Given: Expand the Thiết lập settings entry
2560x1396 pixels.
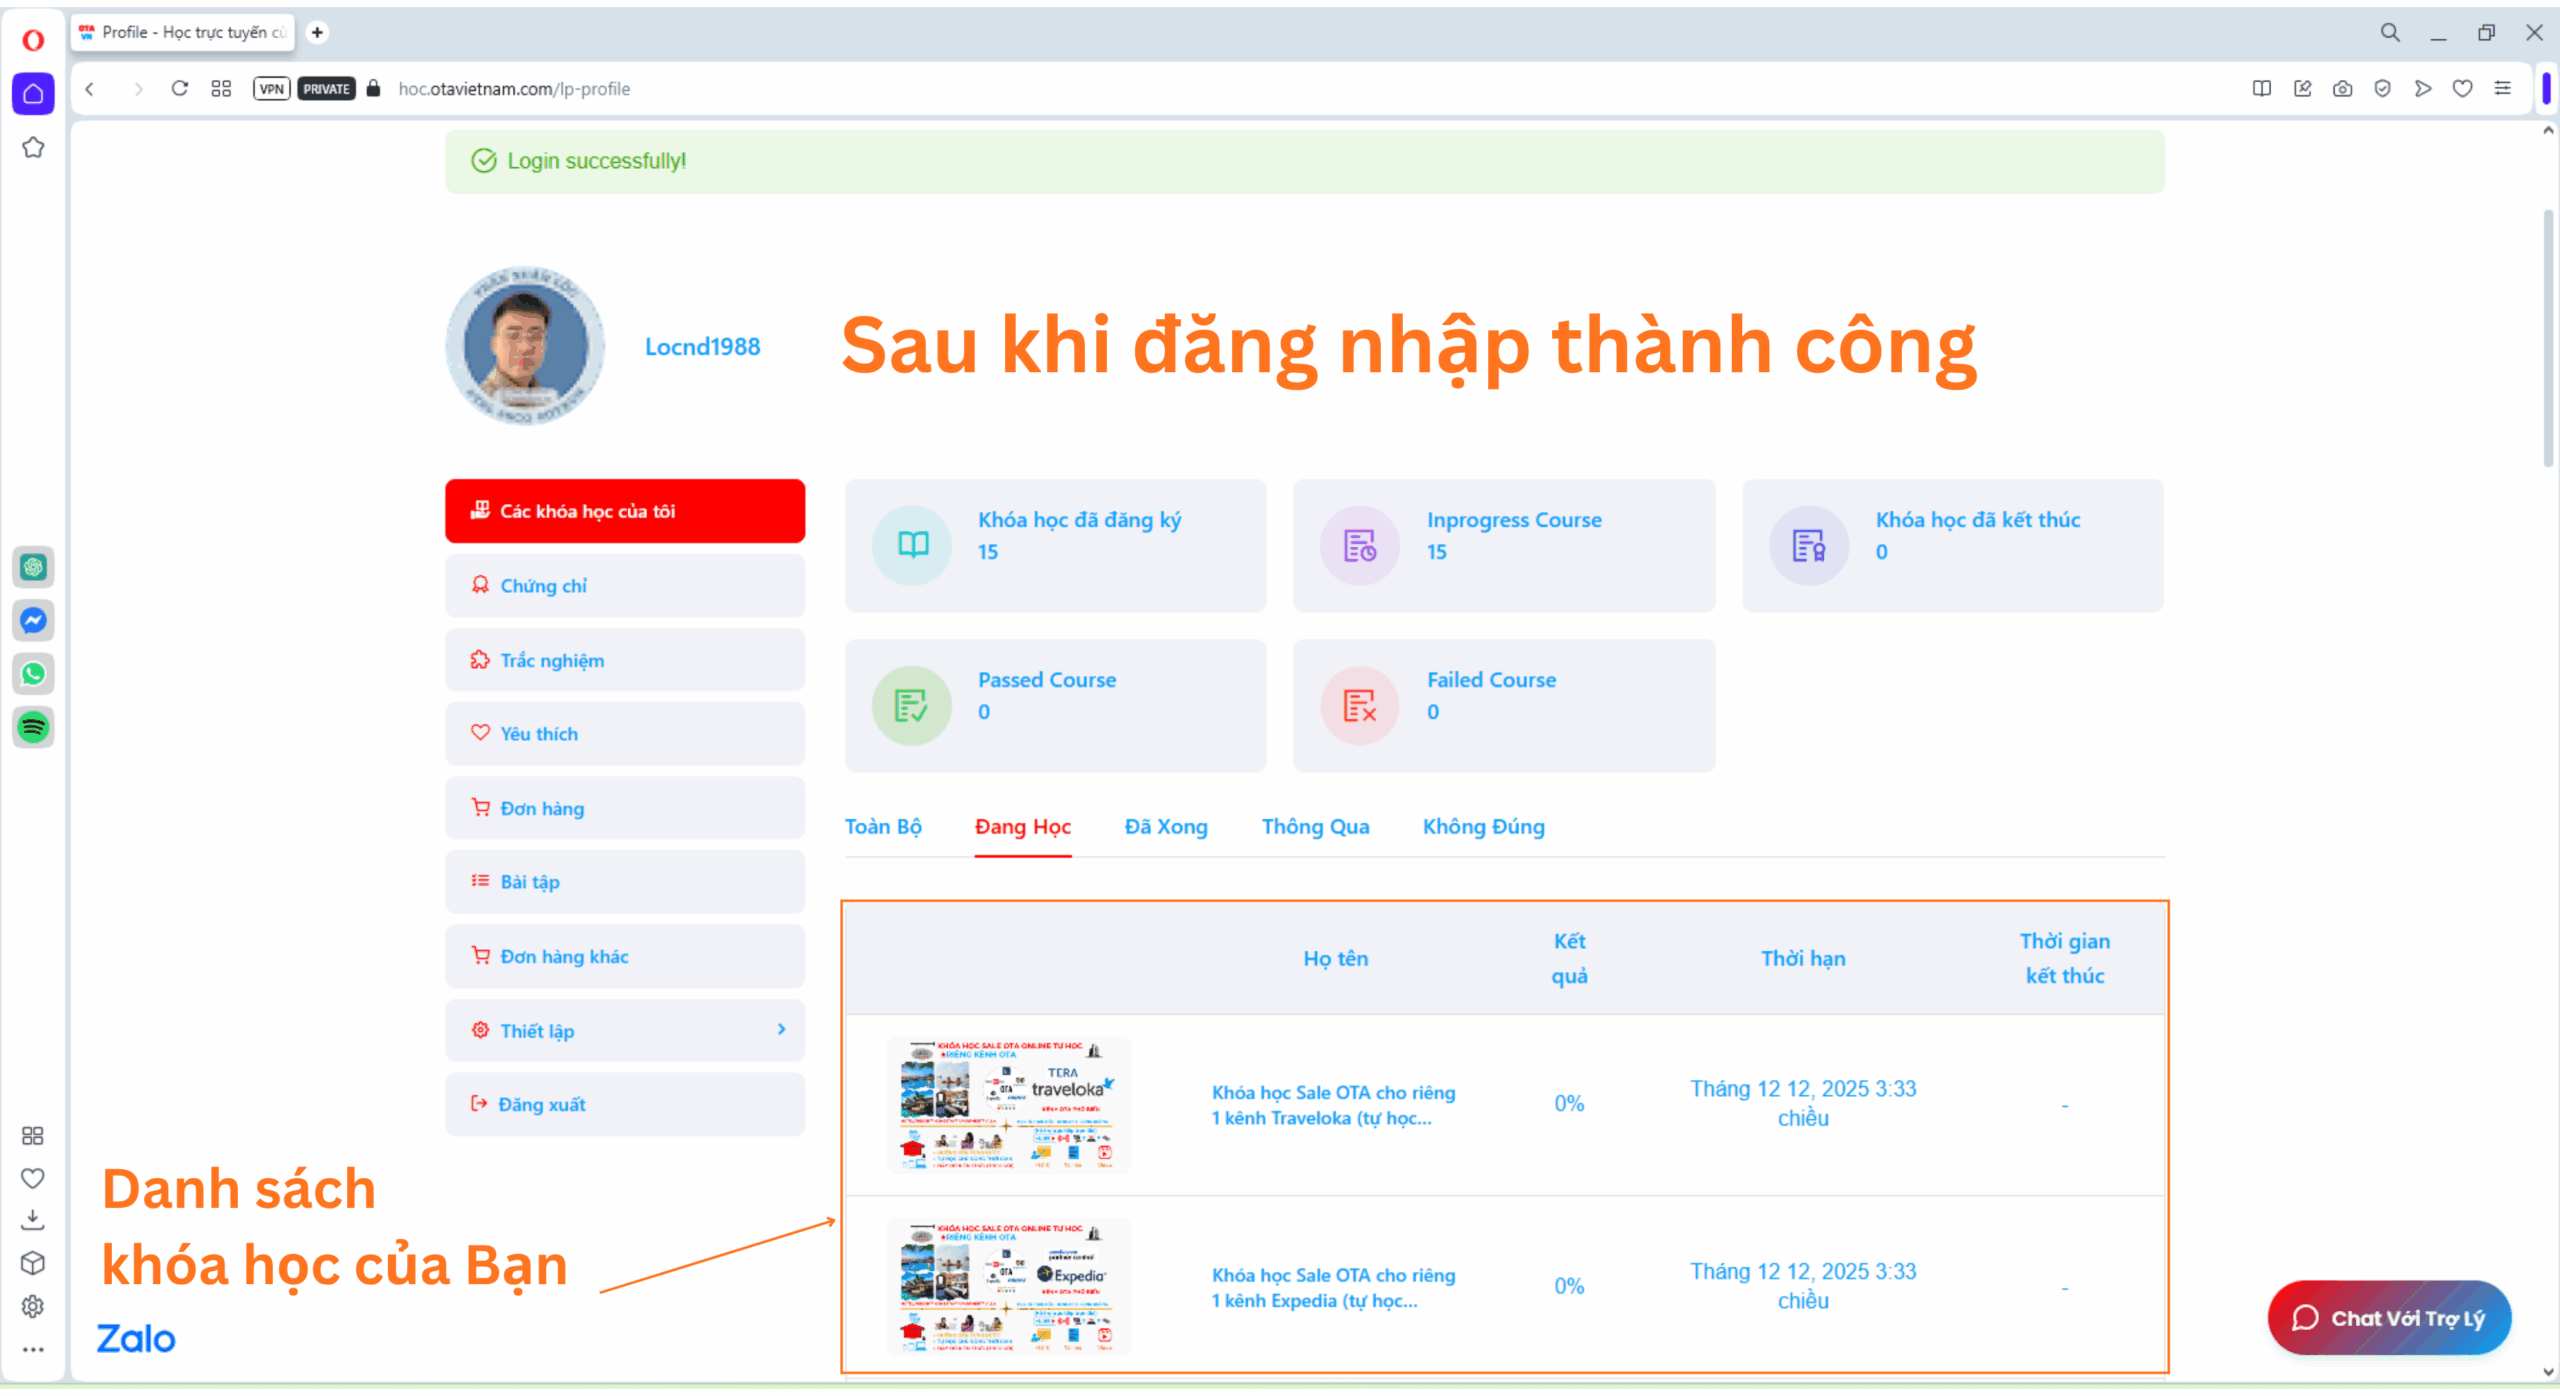Looking at the screenshot, I should coord(624,1030).
